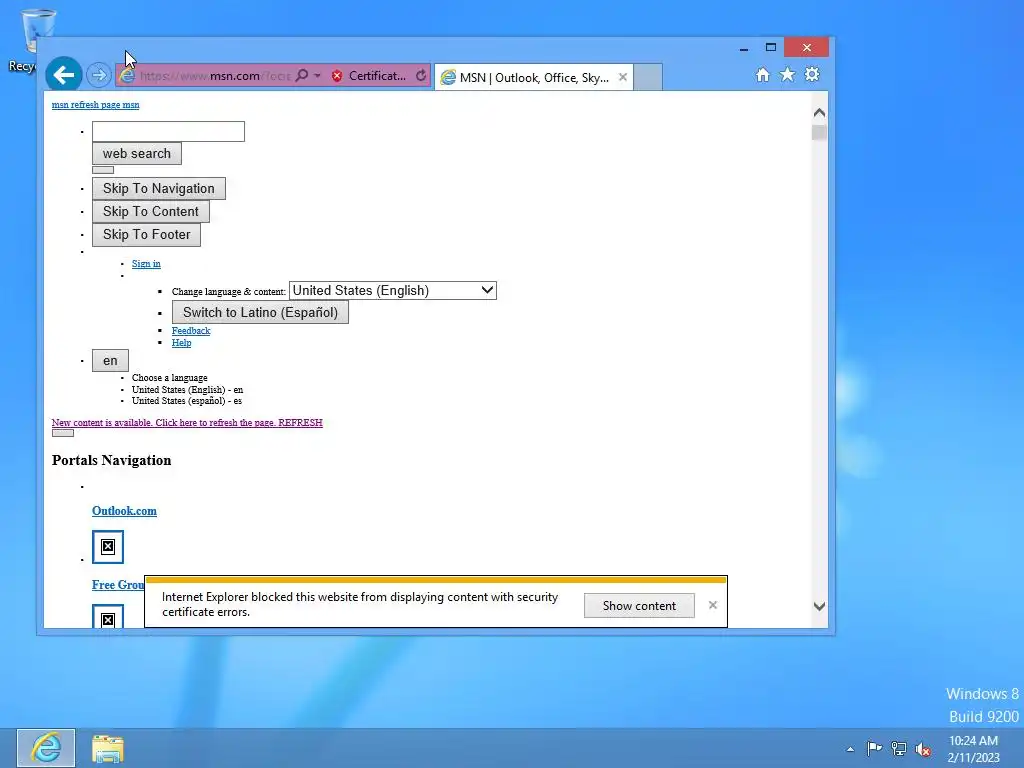The height and width of the screenshot is (768, 1024).
Task: Click Switch to Latino (Español) button
Action: 260,312
